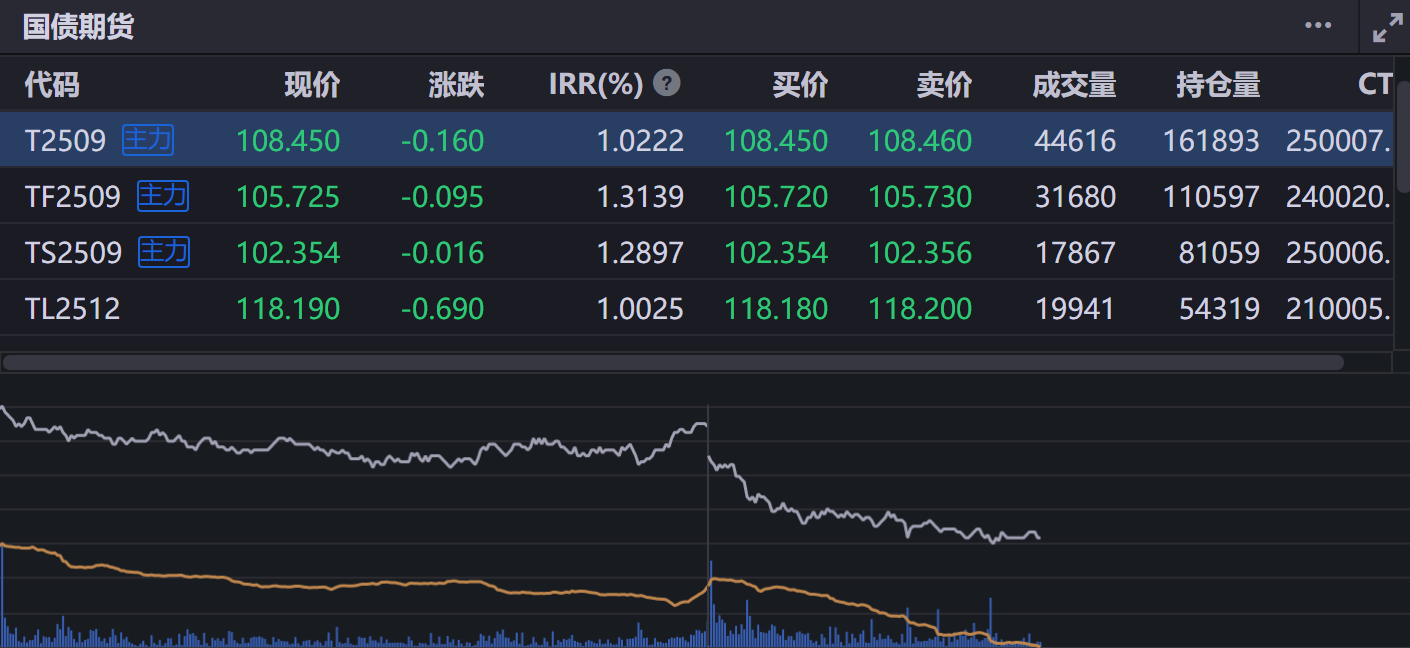Sort by the 涨跌 column header
Screen dimensions: 1410x648
point(456,85)
